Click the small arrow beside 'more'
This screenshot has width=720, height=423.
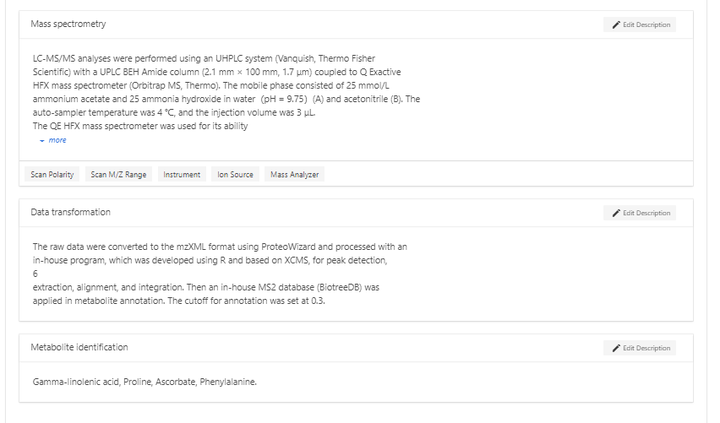click(x=42, y=141)
